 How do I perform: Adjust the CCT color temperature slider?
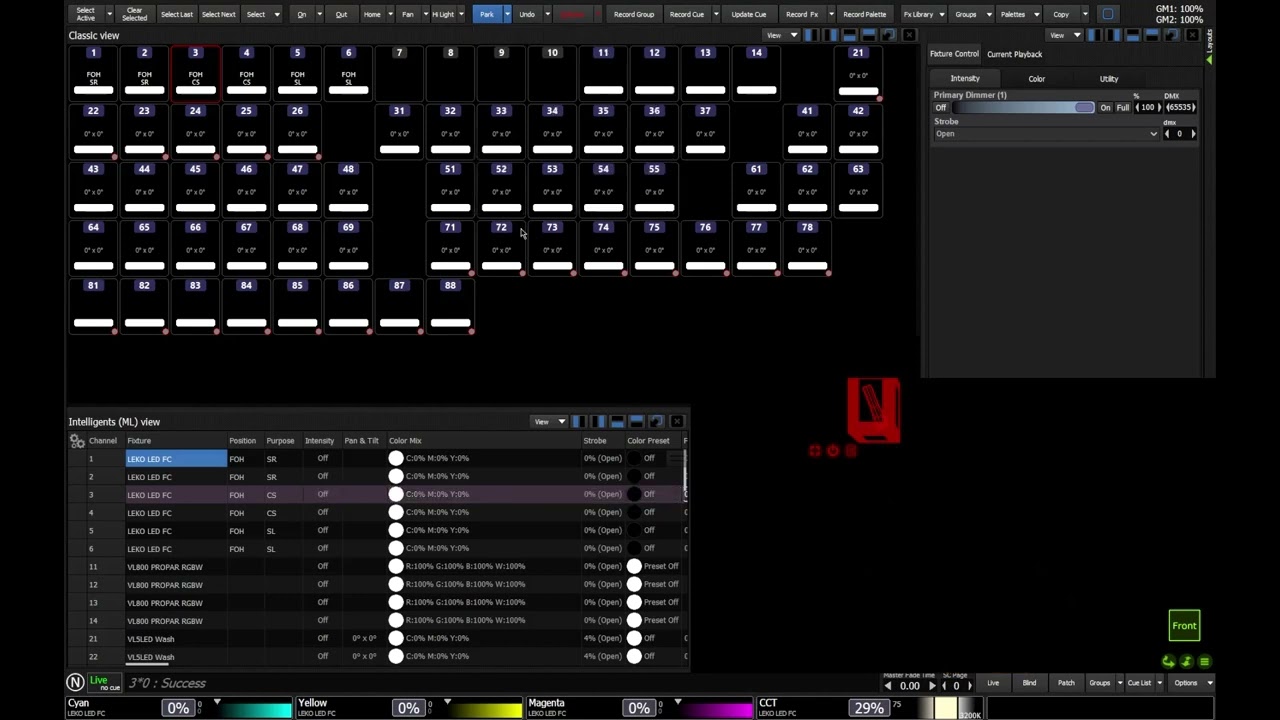click(x=945, y=709)
